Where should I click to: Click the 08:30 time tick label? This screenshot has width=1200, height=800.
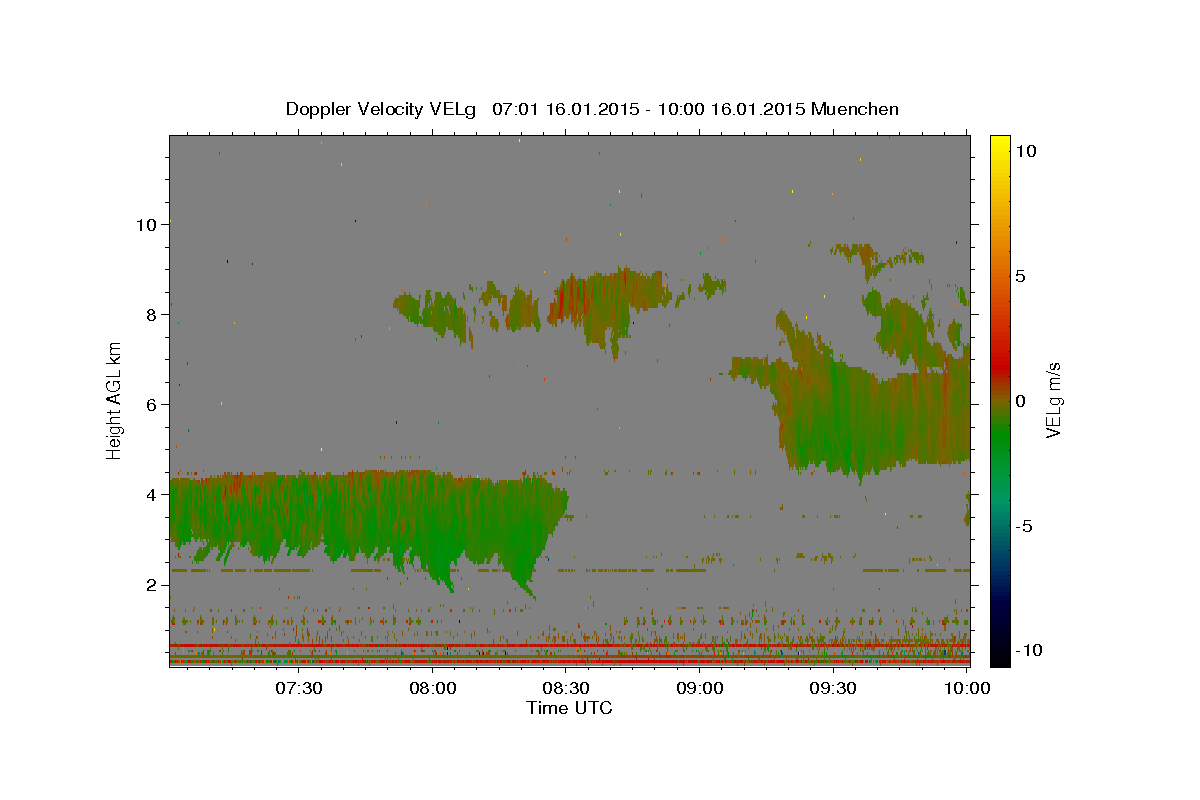click(565, 688)
